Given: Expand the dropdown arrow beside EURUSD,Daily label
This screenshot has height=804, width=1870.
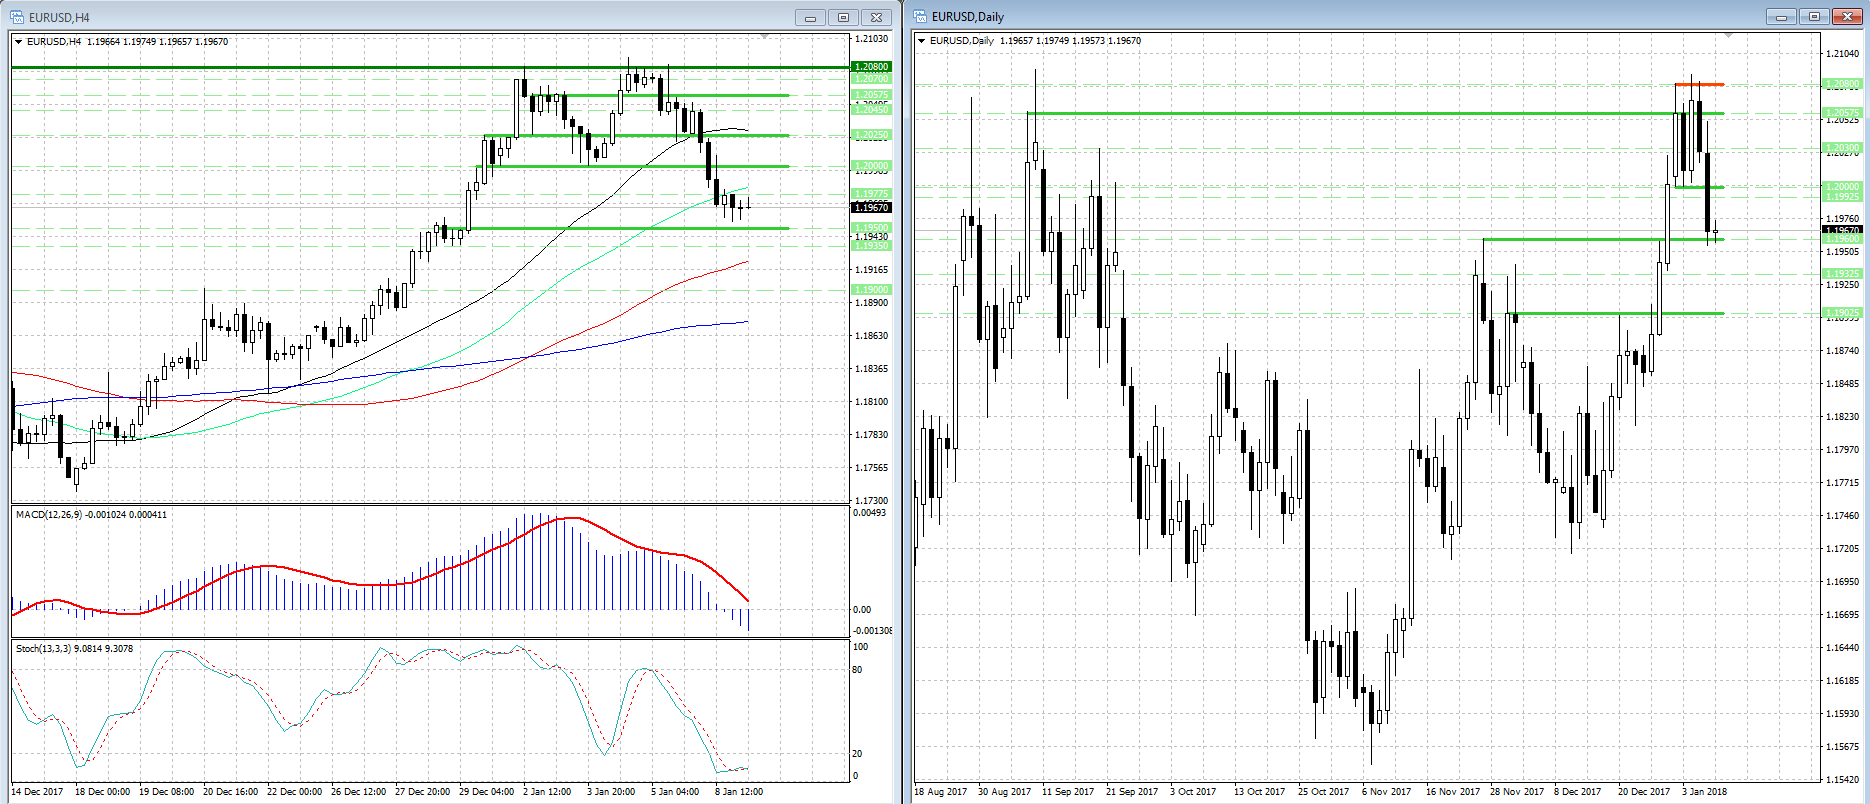Looking at the screenshot, I should [x=922, y=41].
